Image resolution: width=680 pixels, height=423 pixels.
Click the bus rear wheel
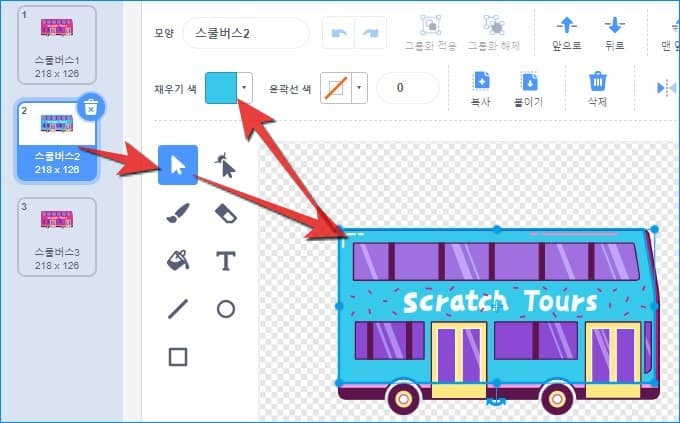click(x=403, y=397)
